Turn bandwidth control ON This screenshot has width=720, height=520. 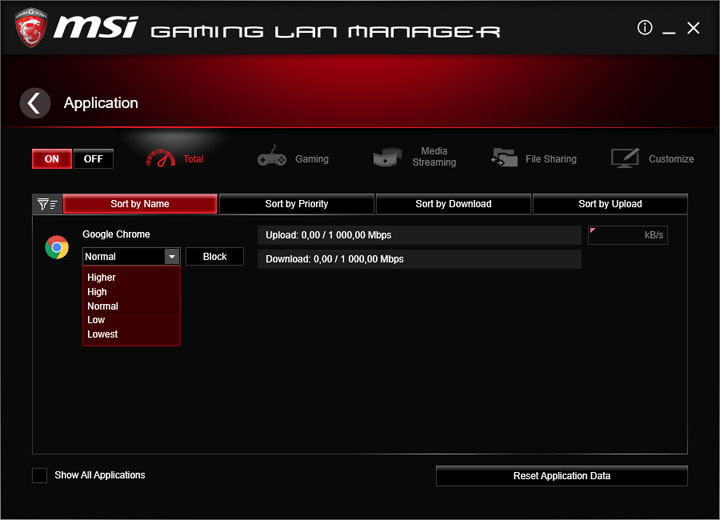pos(52,159)
